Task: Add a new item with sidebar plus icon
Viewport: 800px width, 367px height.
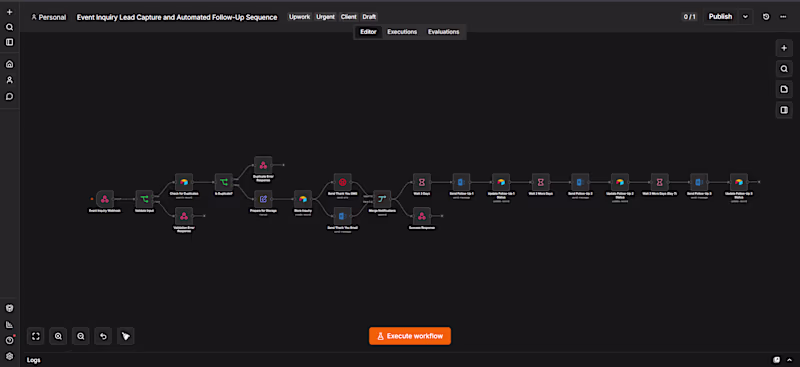Action: (9, 12)
